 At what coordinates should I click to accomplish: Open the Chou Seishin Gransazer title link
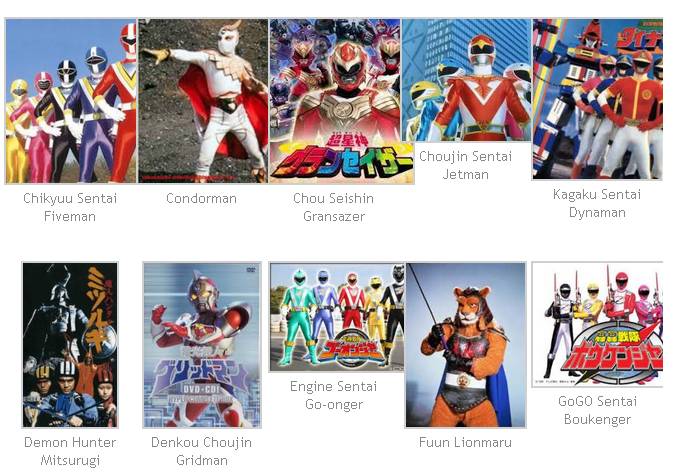pos(333,207)
